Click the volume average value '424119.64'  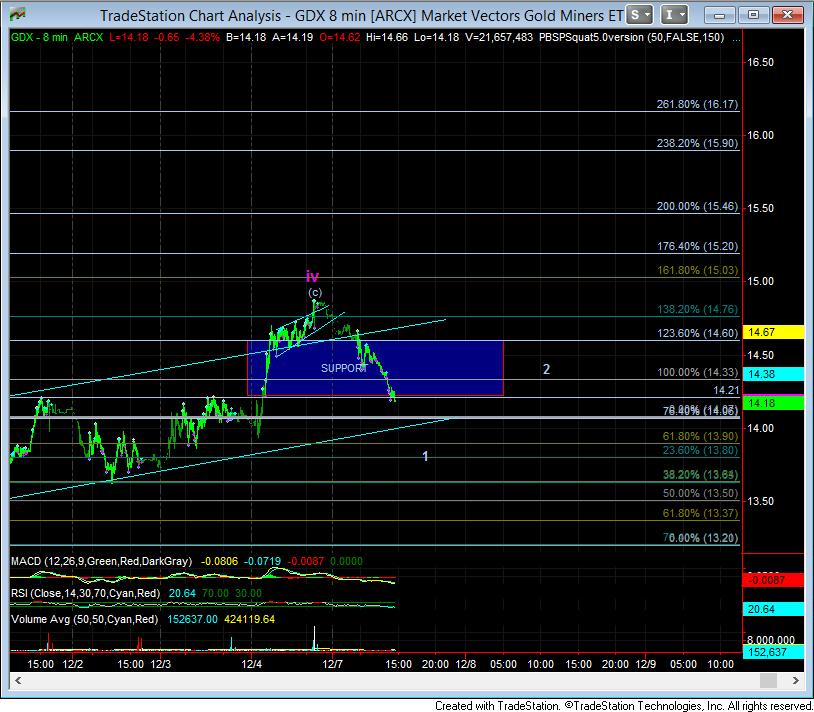(250, 620)
